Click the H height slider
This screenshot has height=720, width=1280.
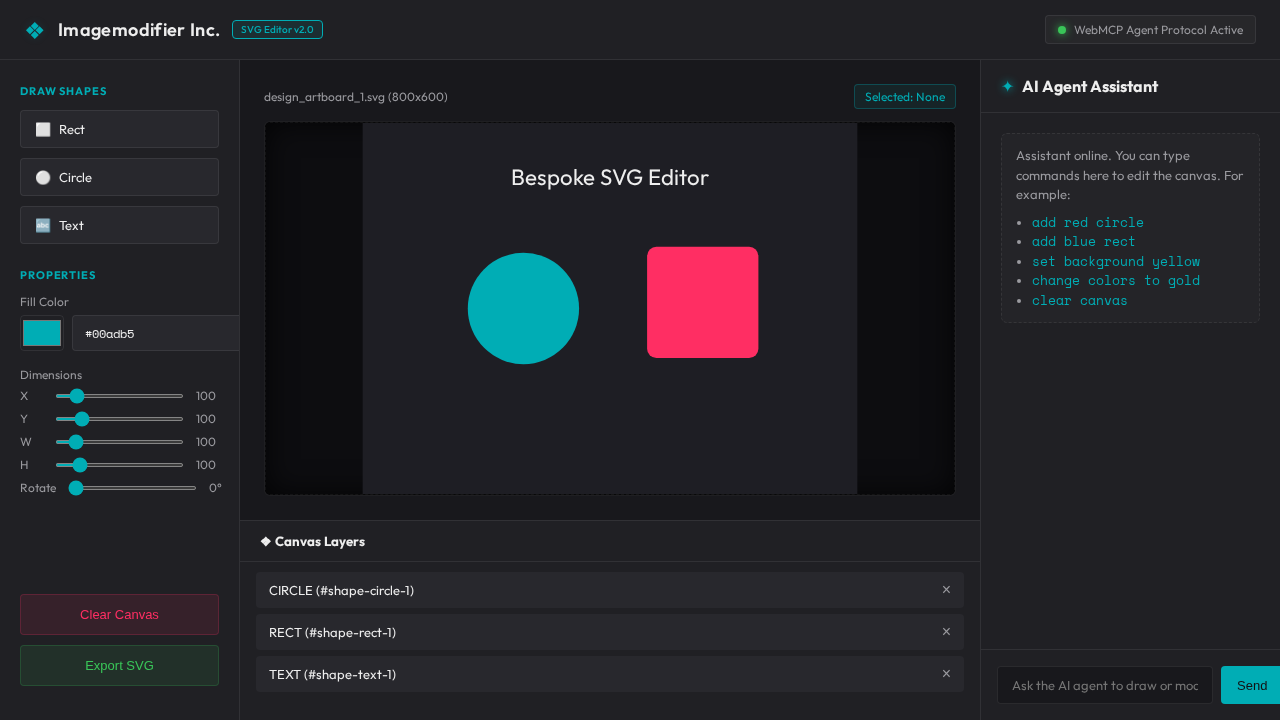(x=119, y=465)
